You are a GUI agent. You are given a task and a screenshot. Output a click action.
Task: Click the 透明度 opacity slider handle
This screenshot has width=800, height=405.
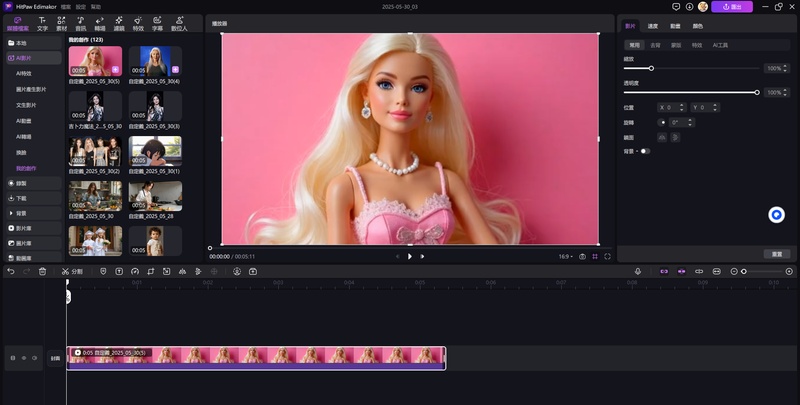coord(757,92)
